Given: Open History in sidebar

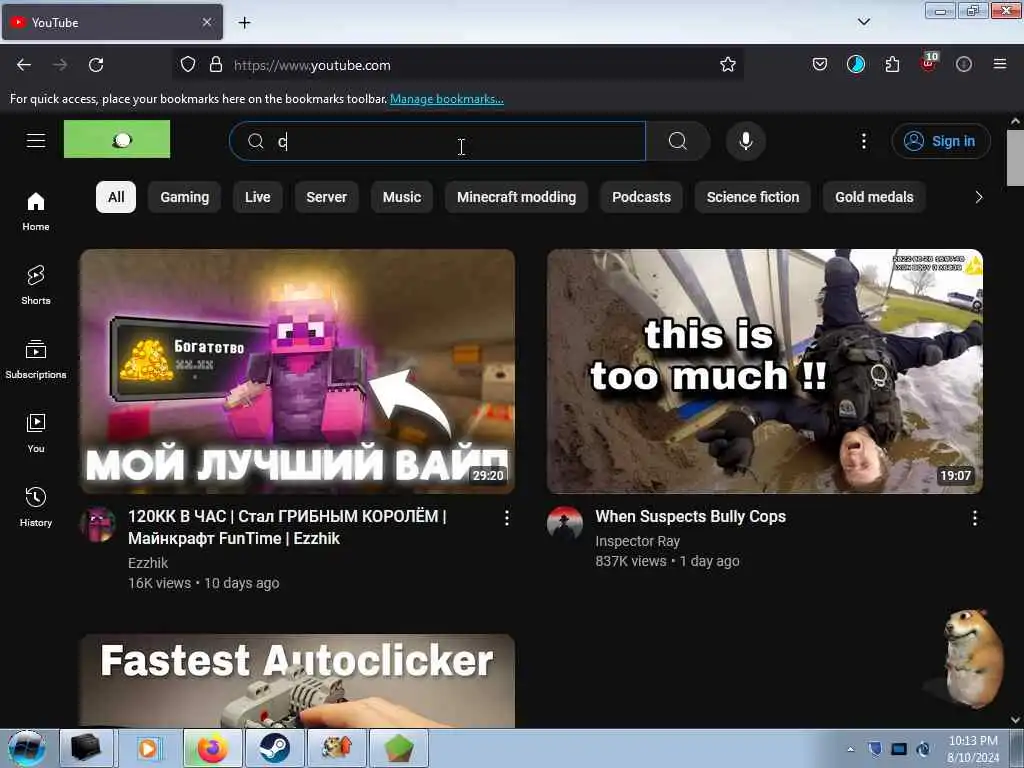Looking at the screenshot, I should (x=36, y=507).
